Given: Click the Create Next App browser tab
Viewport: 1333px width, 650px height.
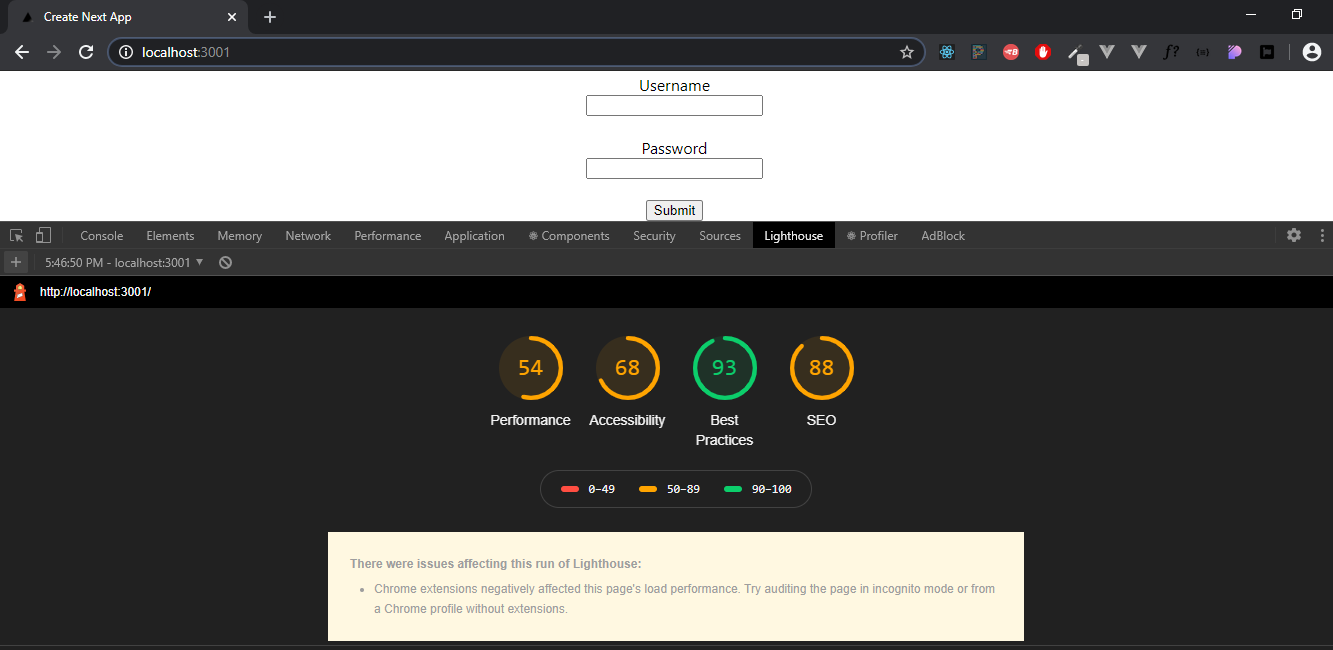Looking at the screenshot, I should coord(126,18).
